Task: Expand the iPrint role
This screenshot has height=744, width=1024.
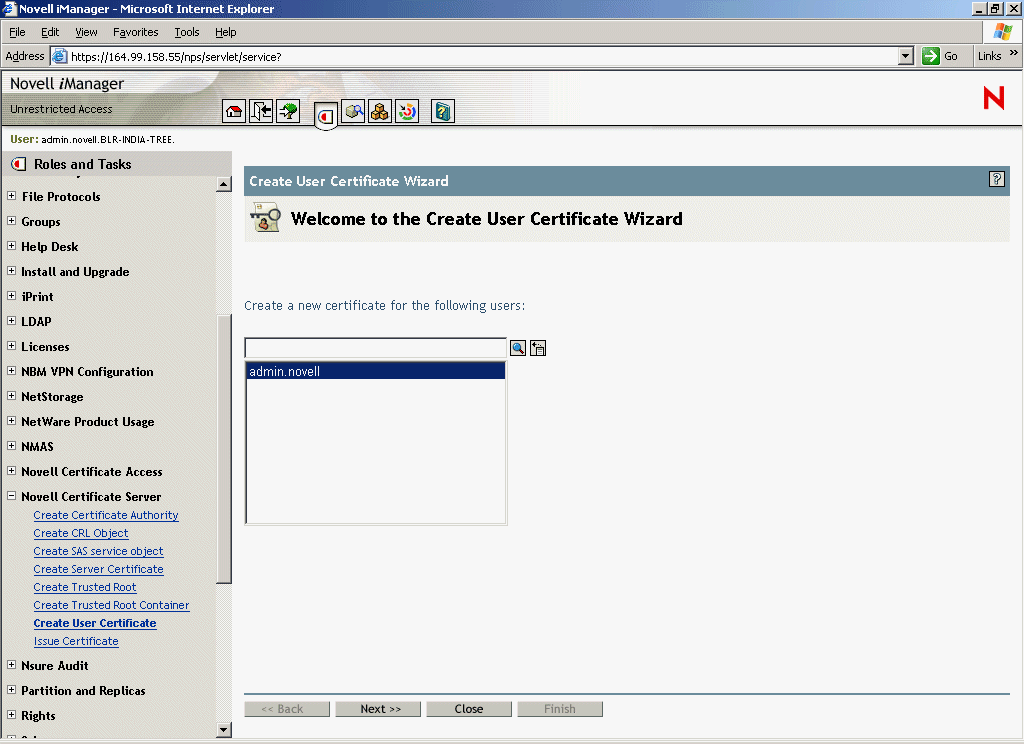Action: pos(11,295)
